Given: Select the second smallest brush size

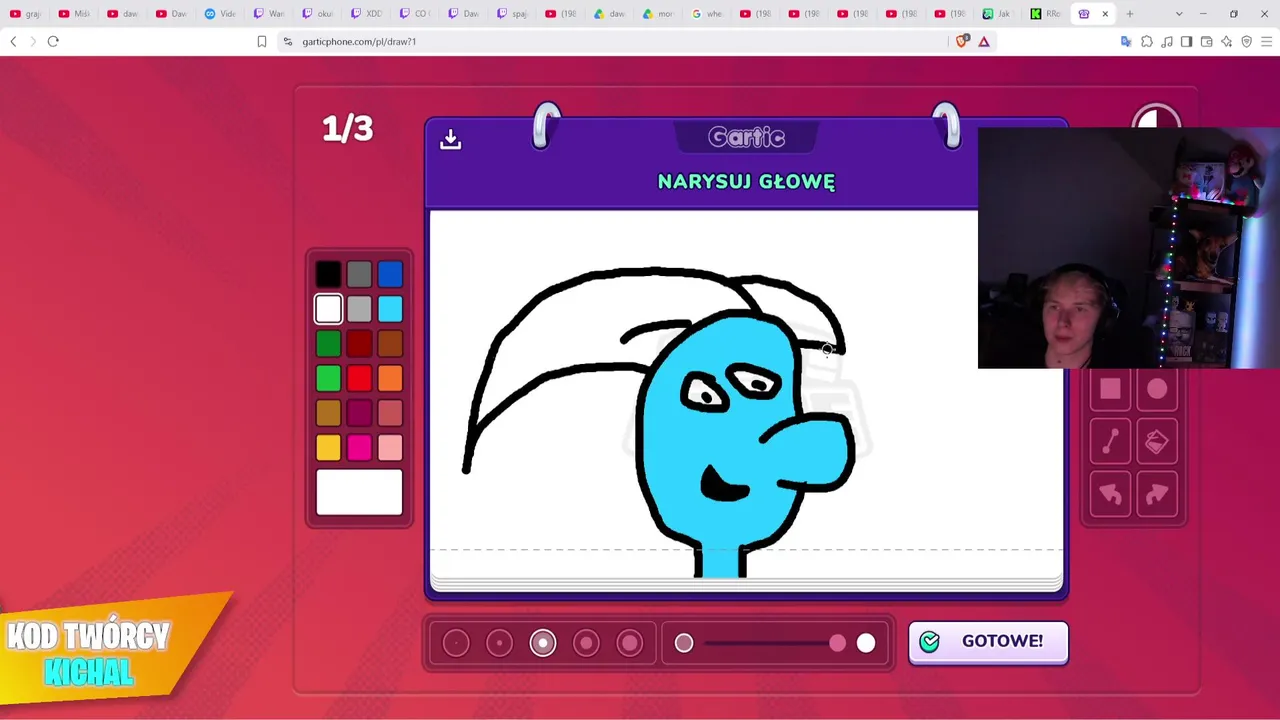Looking at the screenshot, I should point(499,643).
